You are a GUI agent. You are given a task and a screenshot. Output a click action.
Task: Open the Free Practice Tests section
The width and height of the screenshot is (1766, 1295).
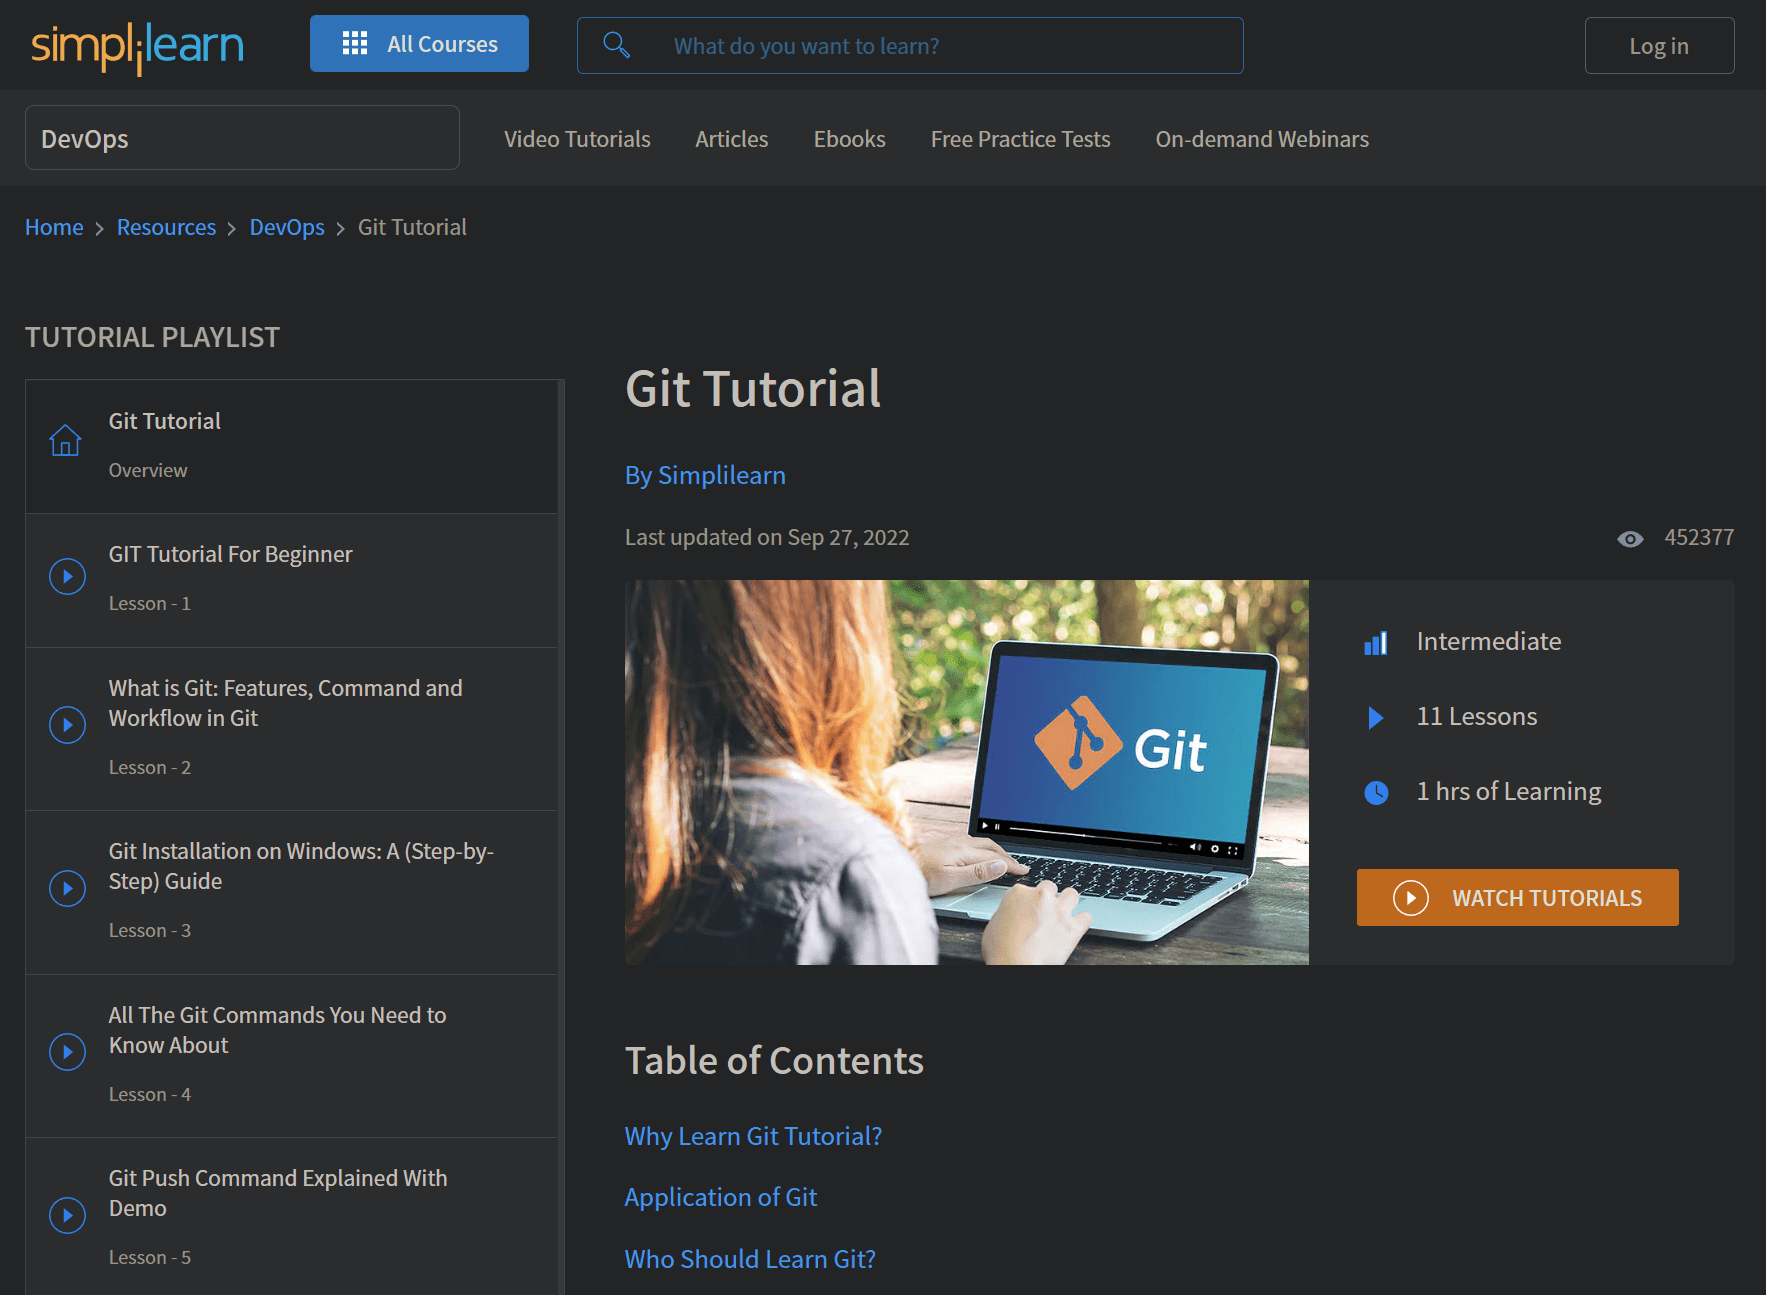[x=1020, y=139]
